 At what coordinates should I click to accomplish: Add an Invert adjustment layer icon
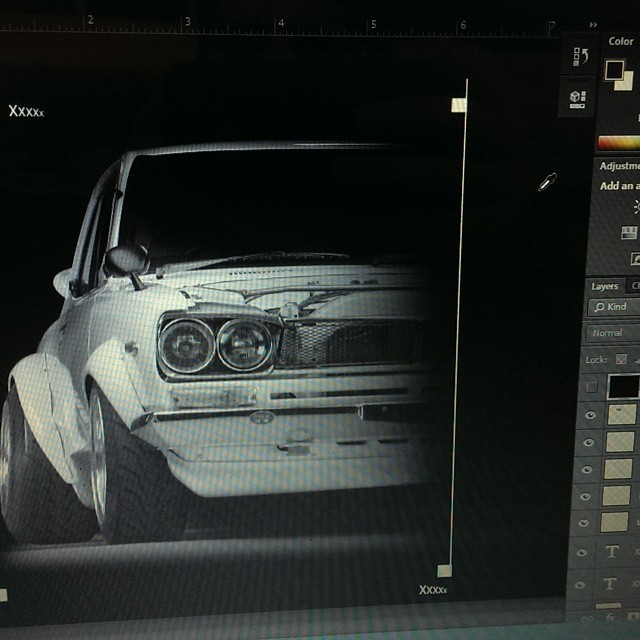636,258
